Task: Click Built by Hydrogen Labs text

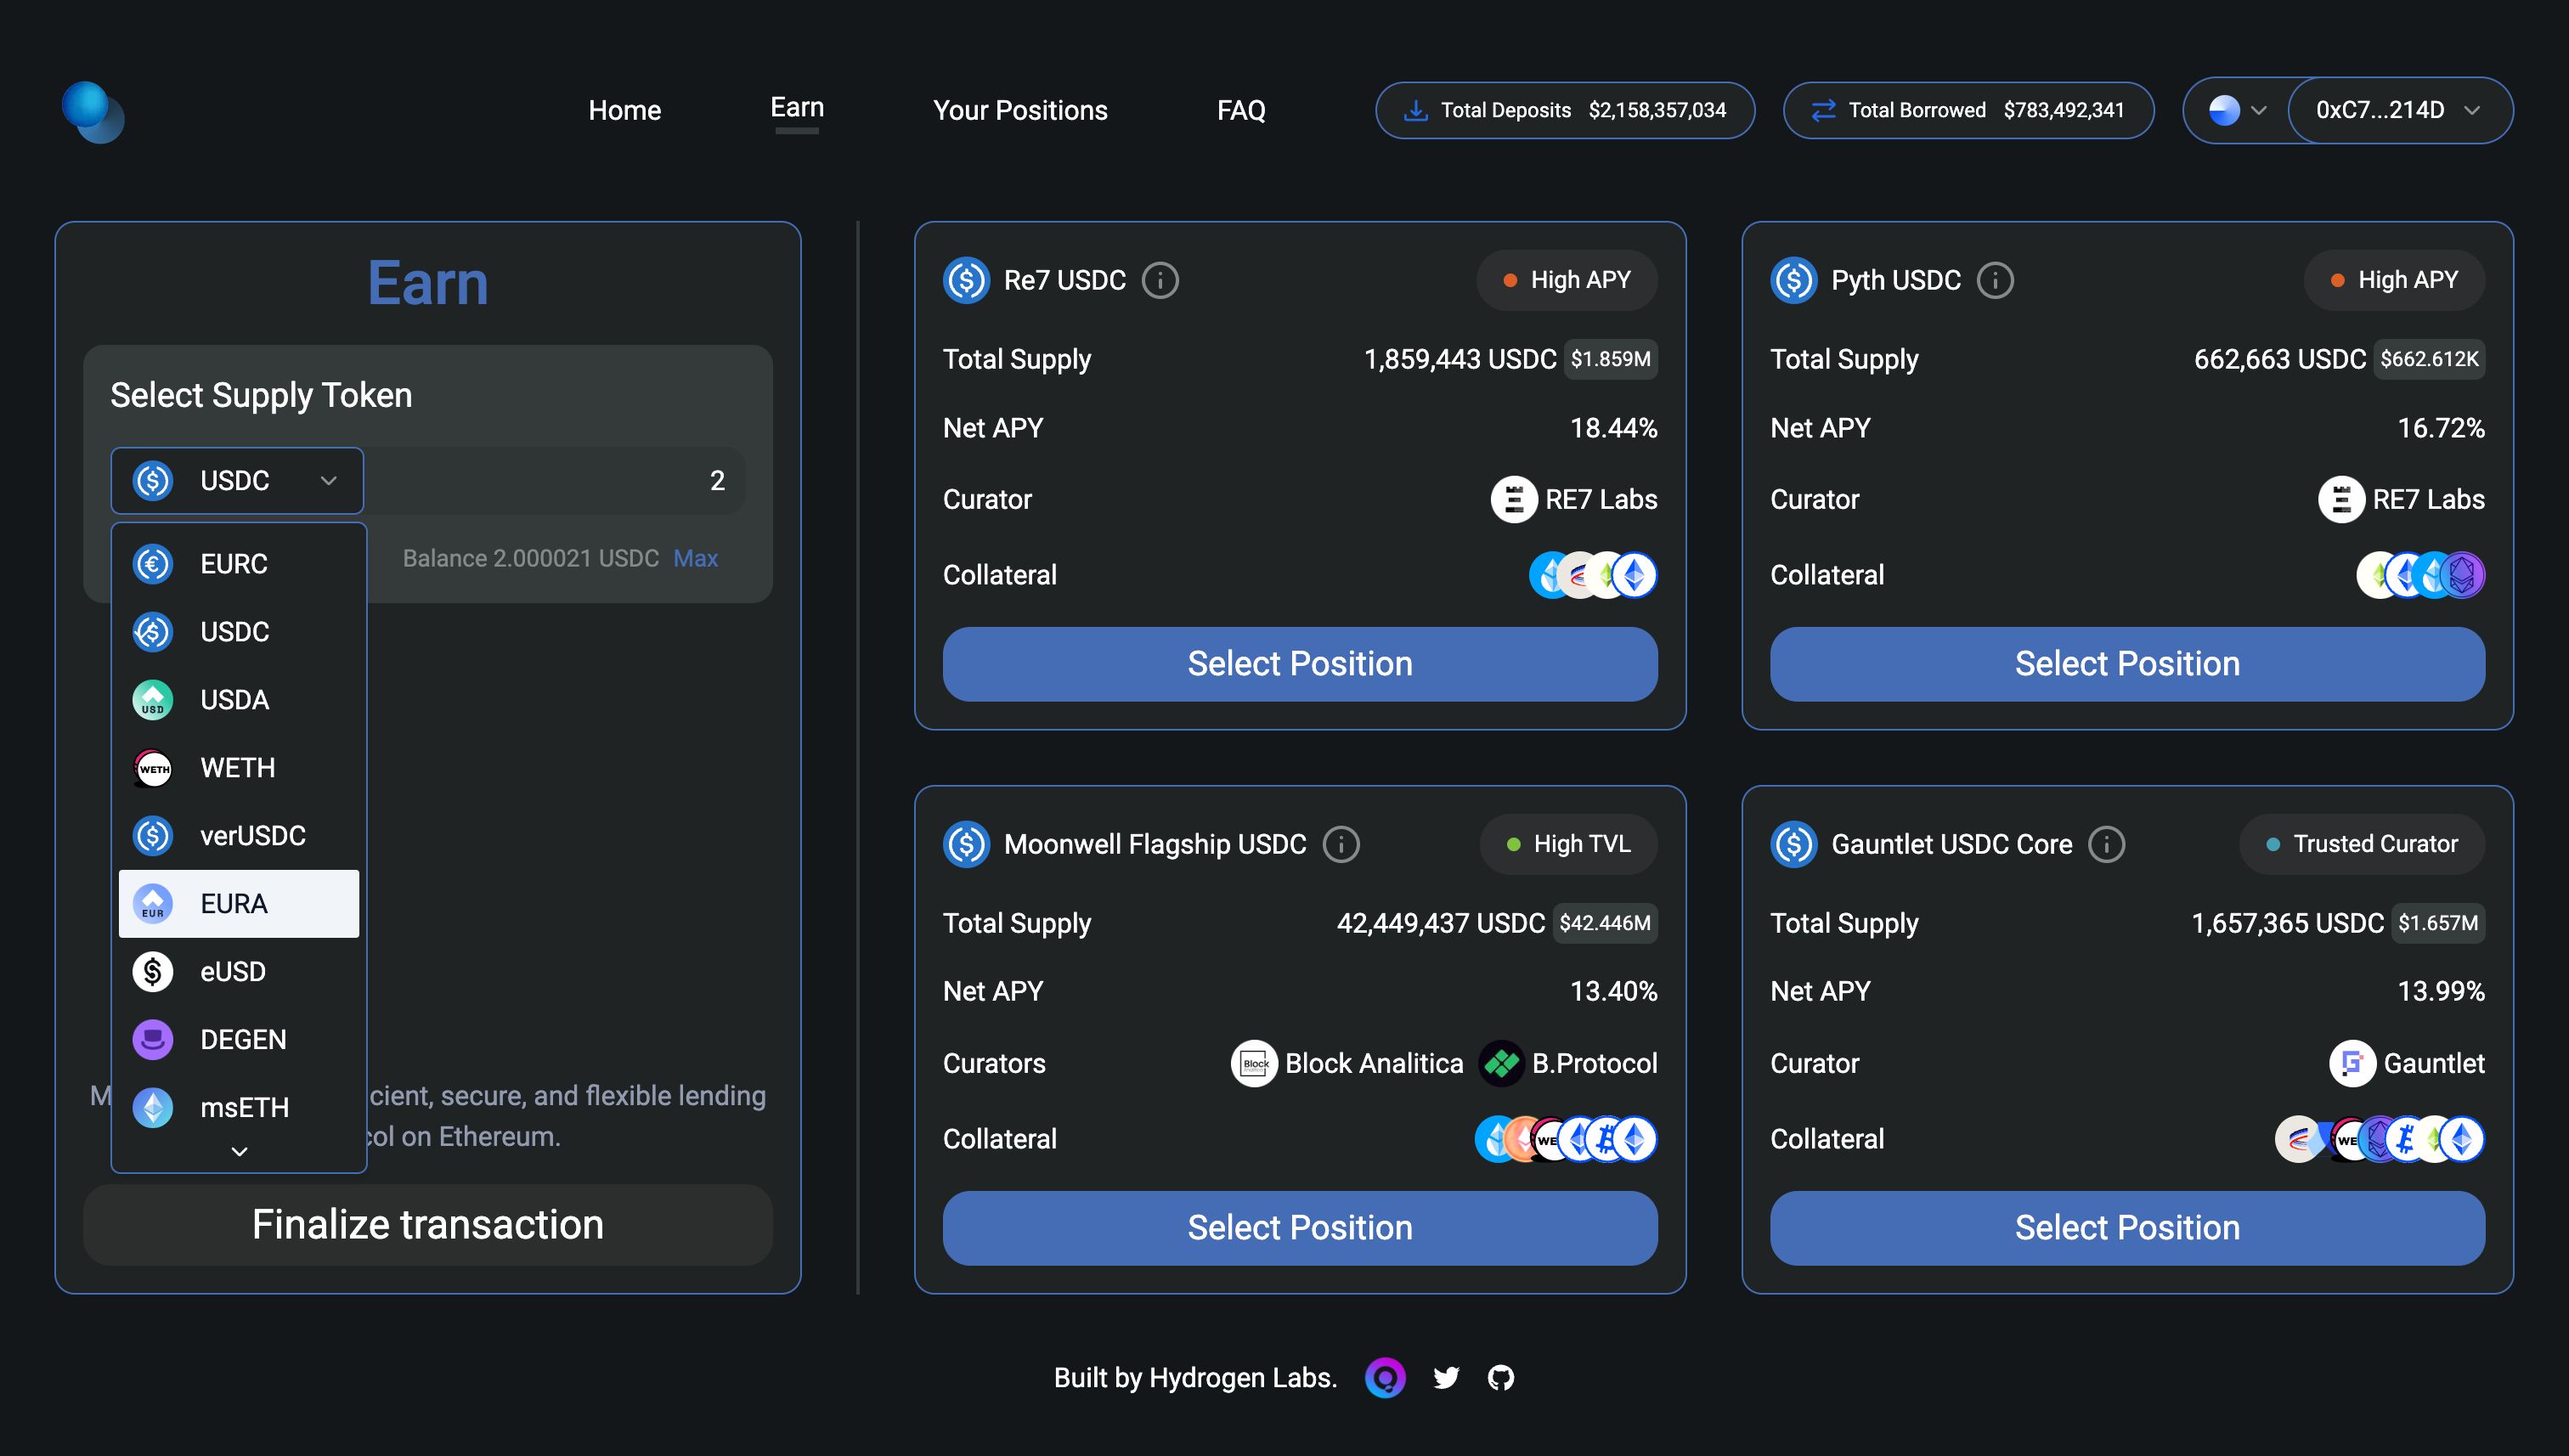Action: (1195, 1378)
